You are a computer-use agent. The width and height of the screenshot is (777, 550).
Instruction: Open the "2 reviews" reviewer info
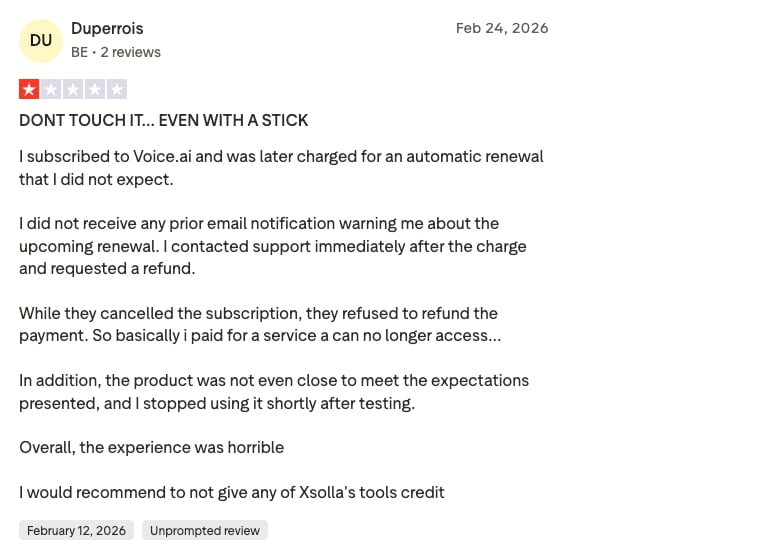click(130, 52)
